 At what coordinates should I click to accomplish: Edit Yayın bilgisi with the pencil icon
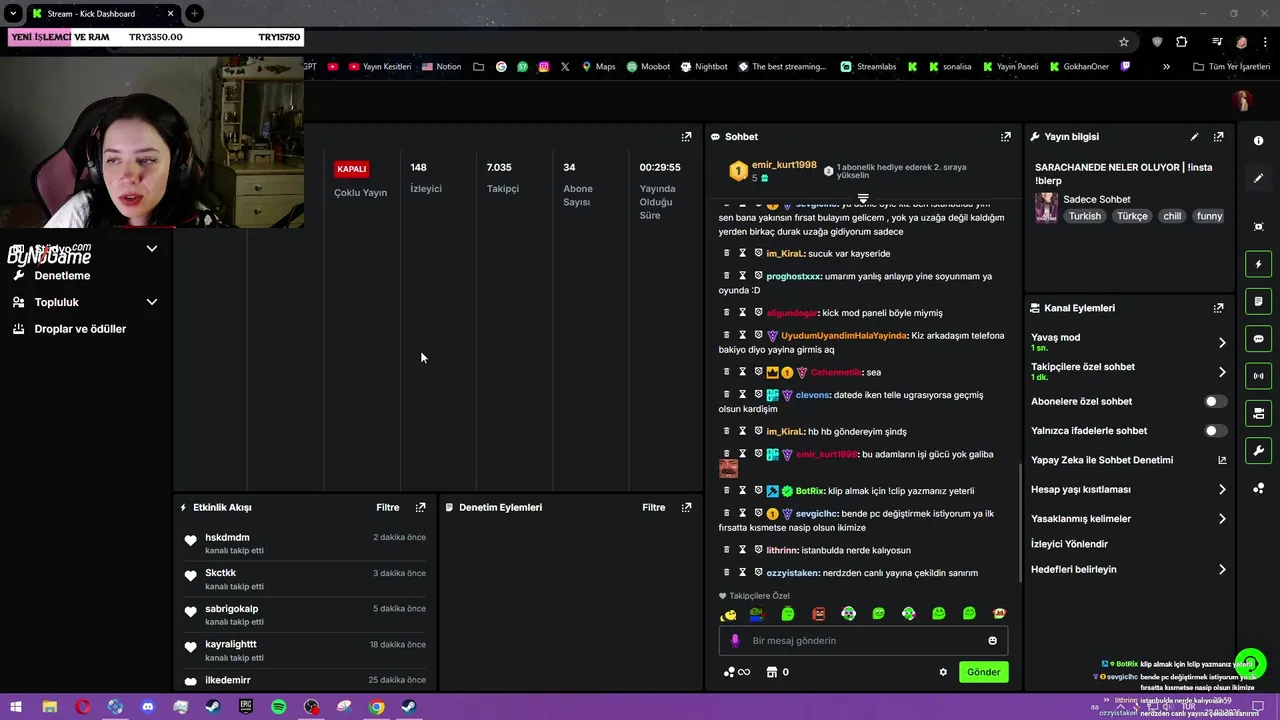(x=1194, y=136)
